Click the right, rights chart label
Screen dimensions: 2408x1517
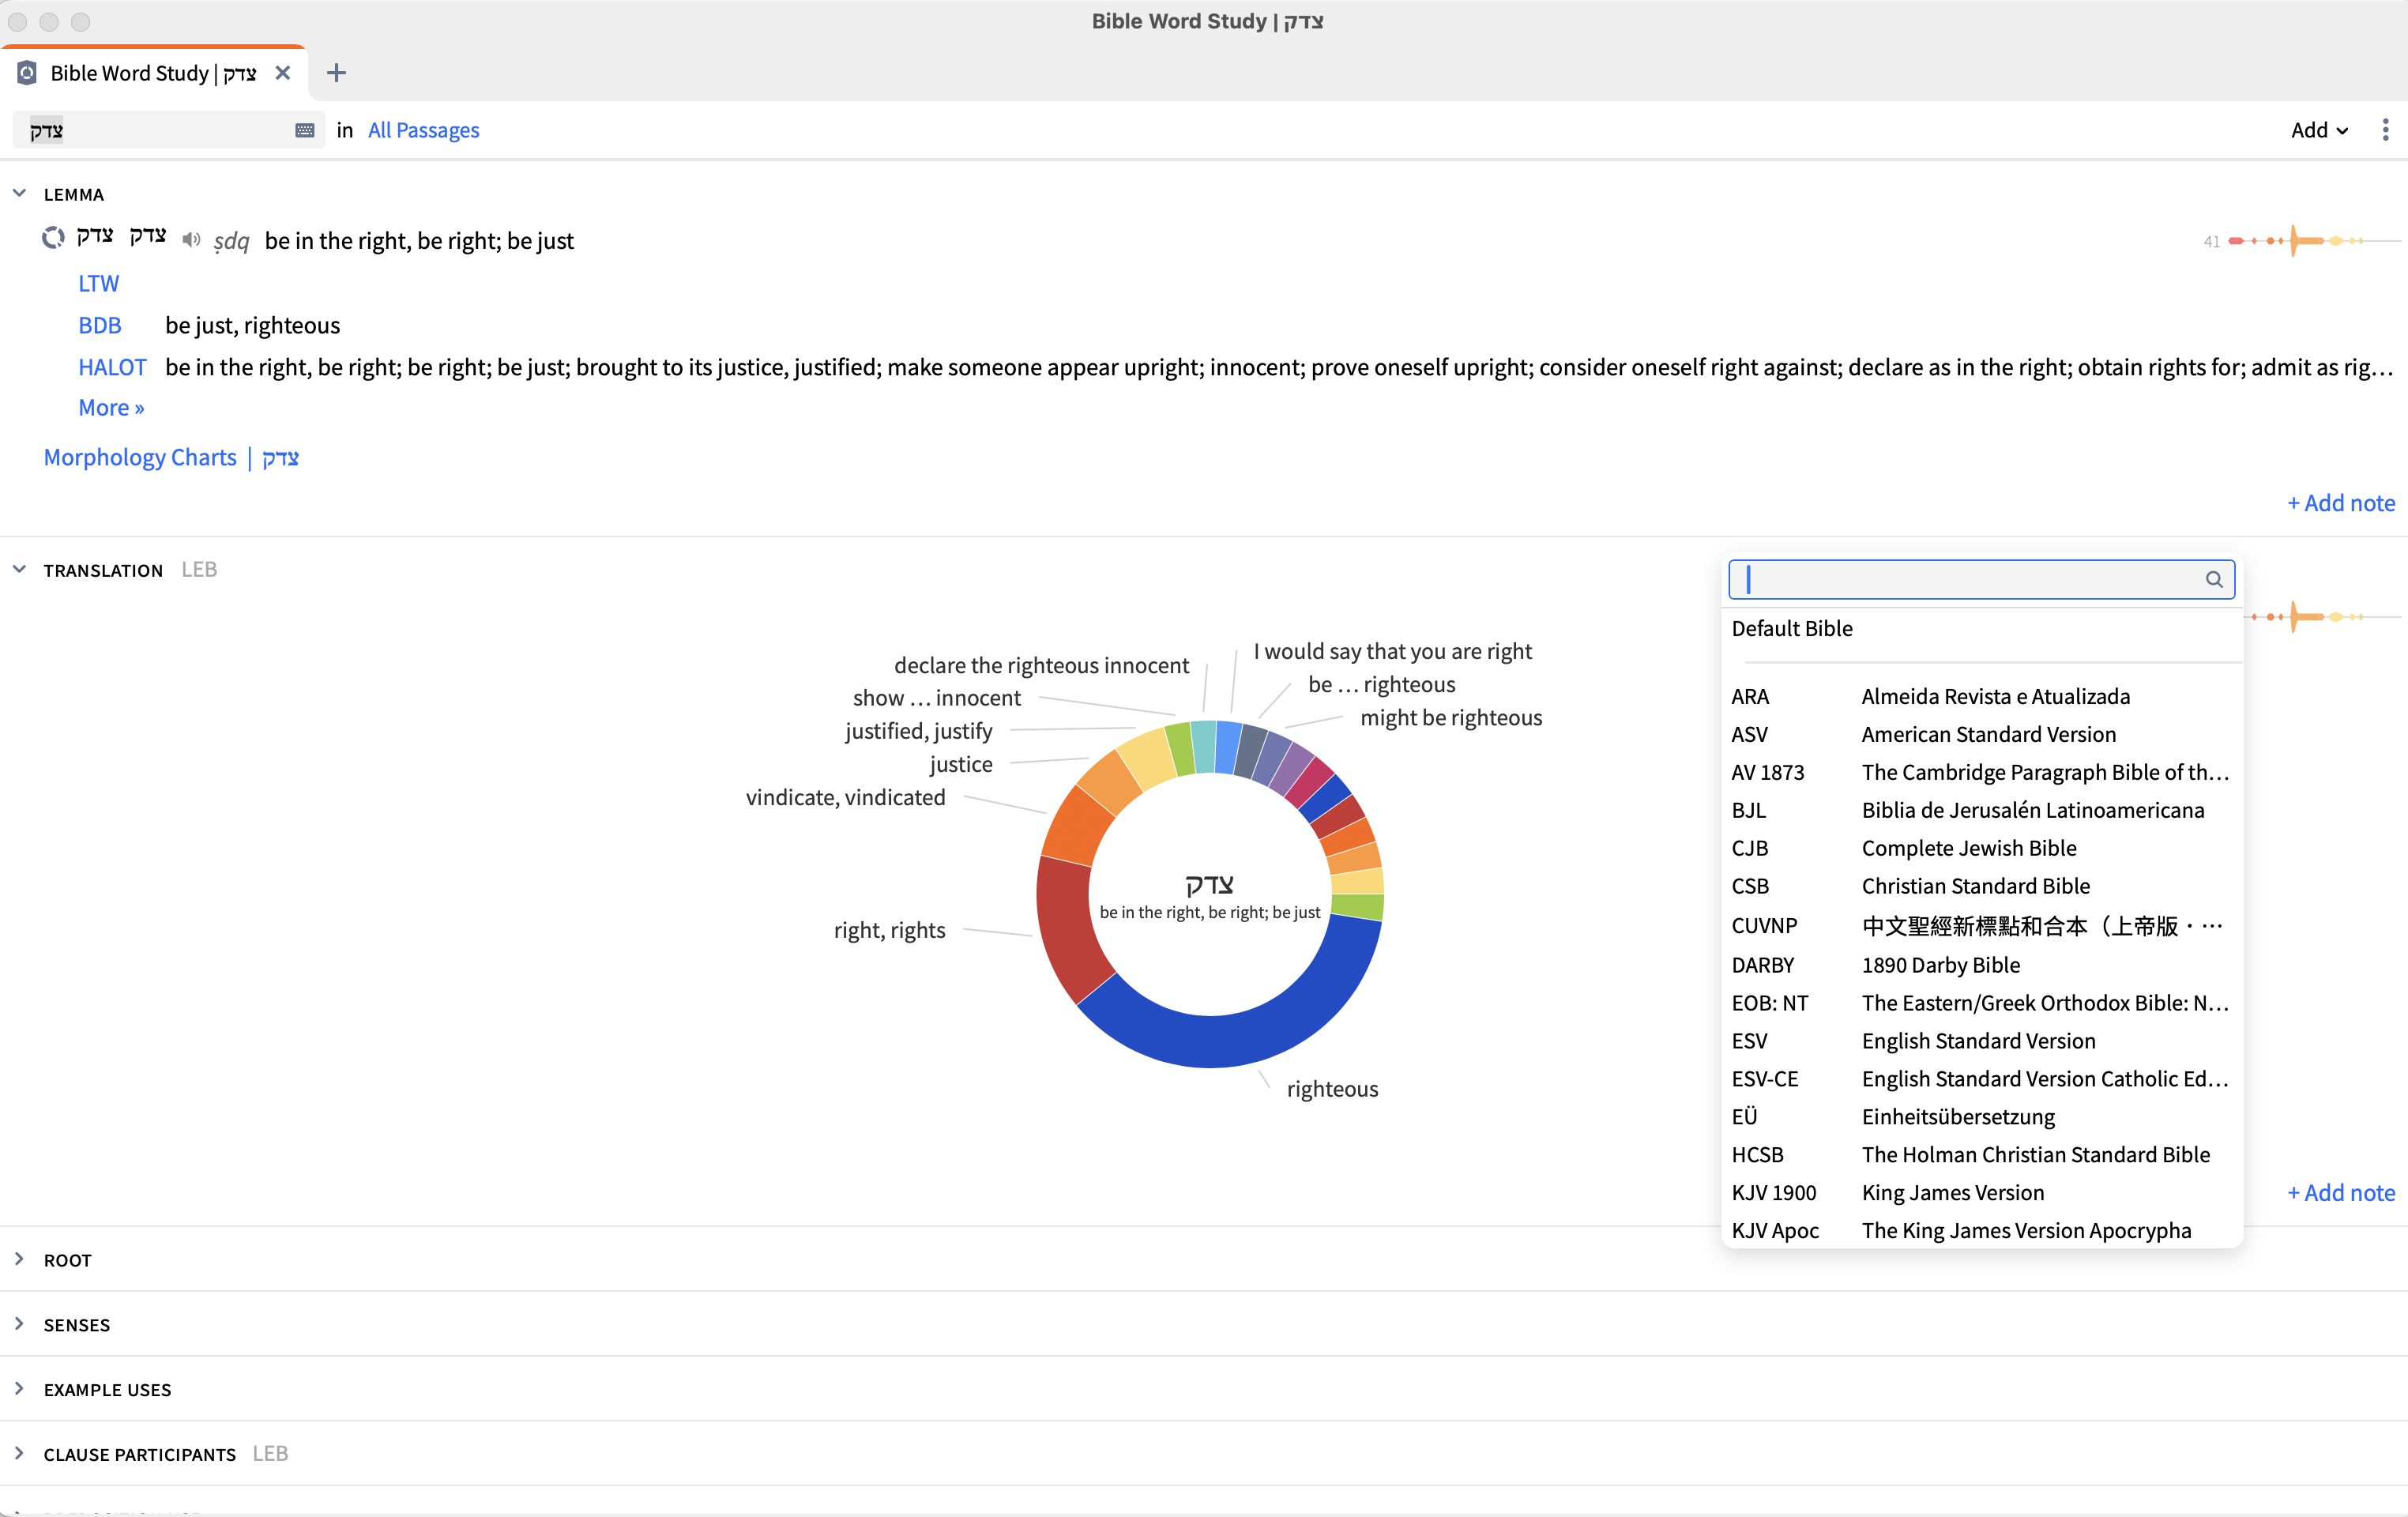click(x=889, y=930)
